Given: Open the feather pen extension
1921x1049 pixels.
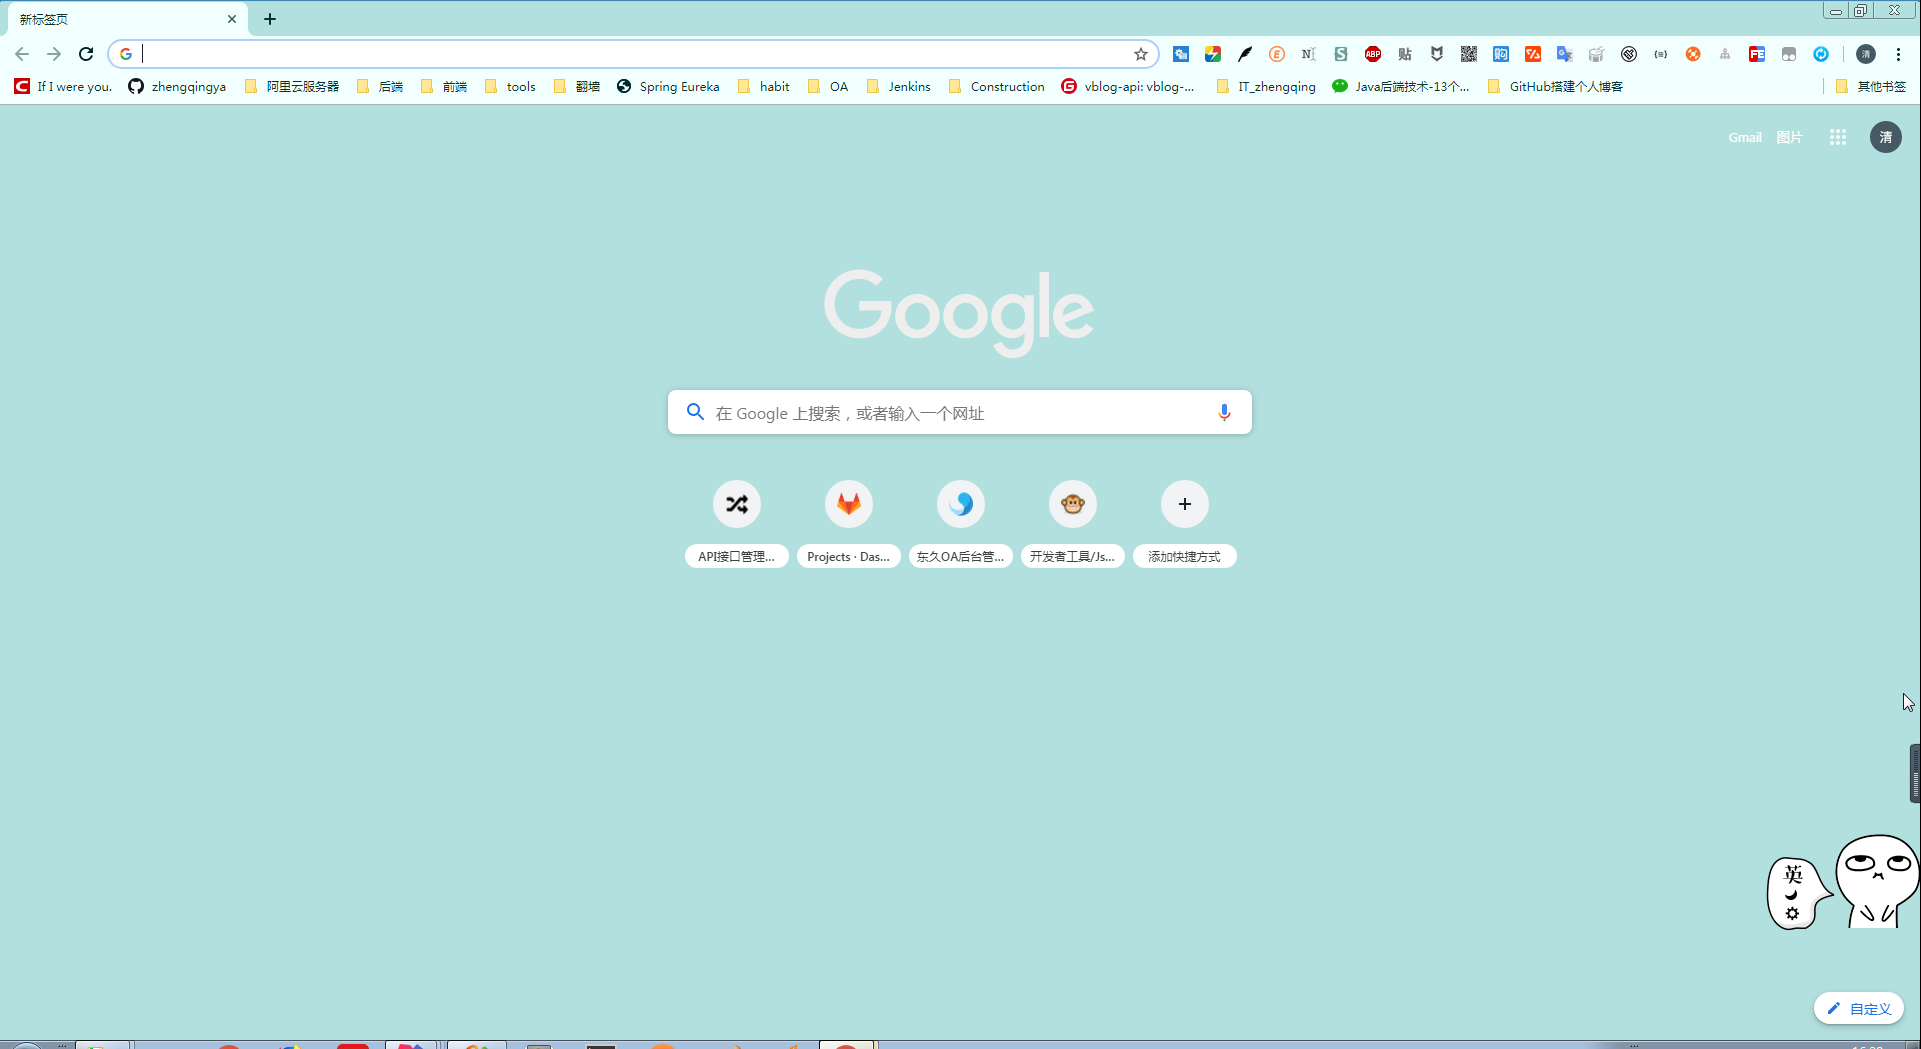Looking at the screenshot, I should point(1245,54).
